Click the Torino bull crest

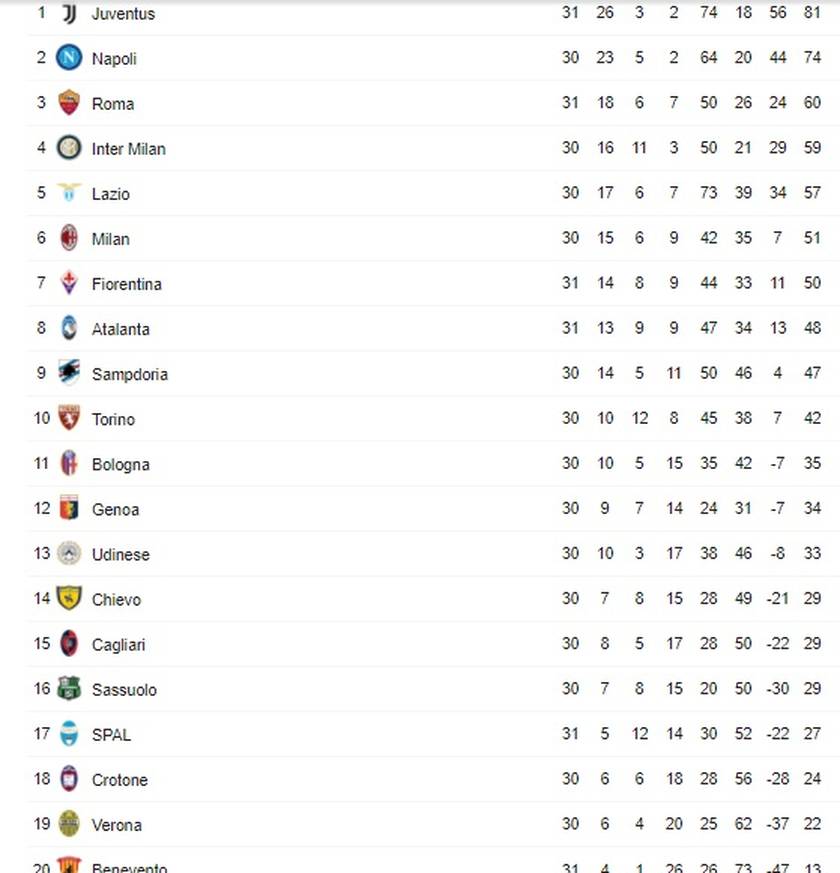[69, 418]
